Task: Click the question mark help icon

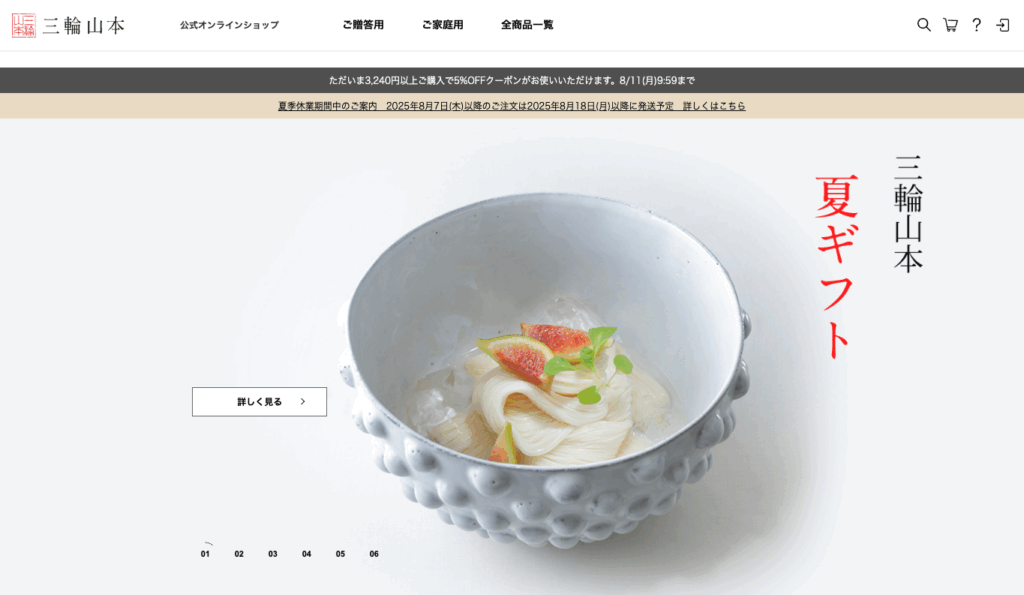Action: coord(976,25)
